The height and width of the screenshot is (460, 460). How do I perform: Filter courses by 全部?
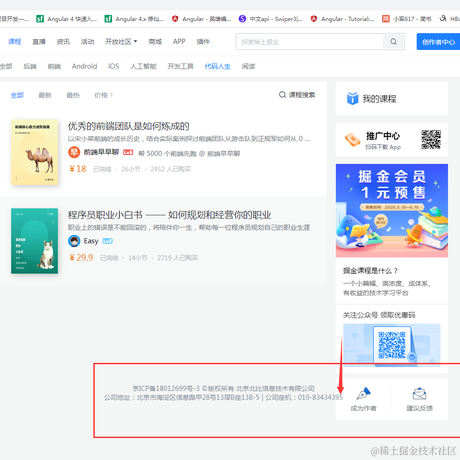[x=17, y=95]
